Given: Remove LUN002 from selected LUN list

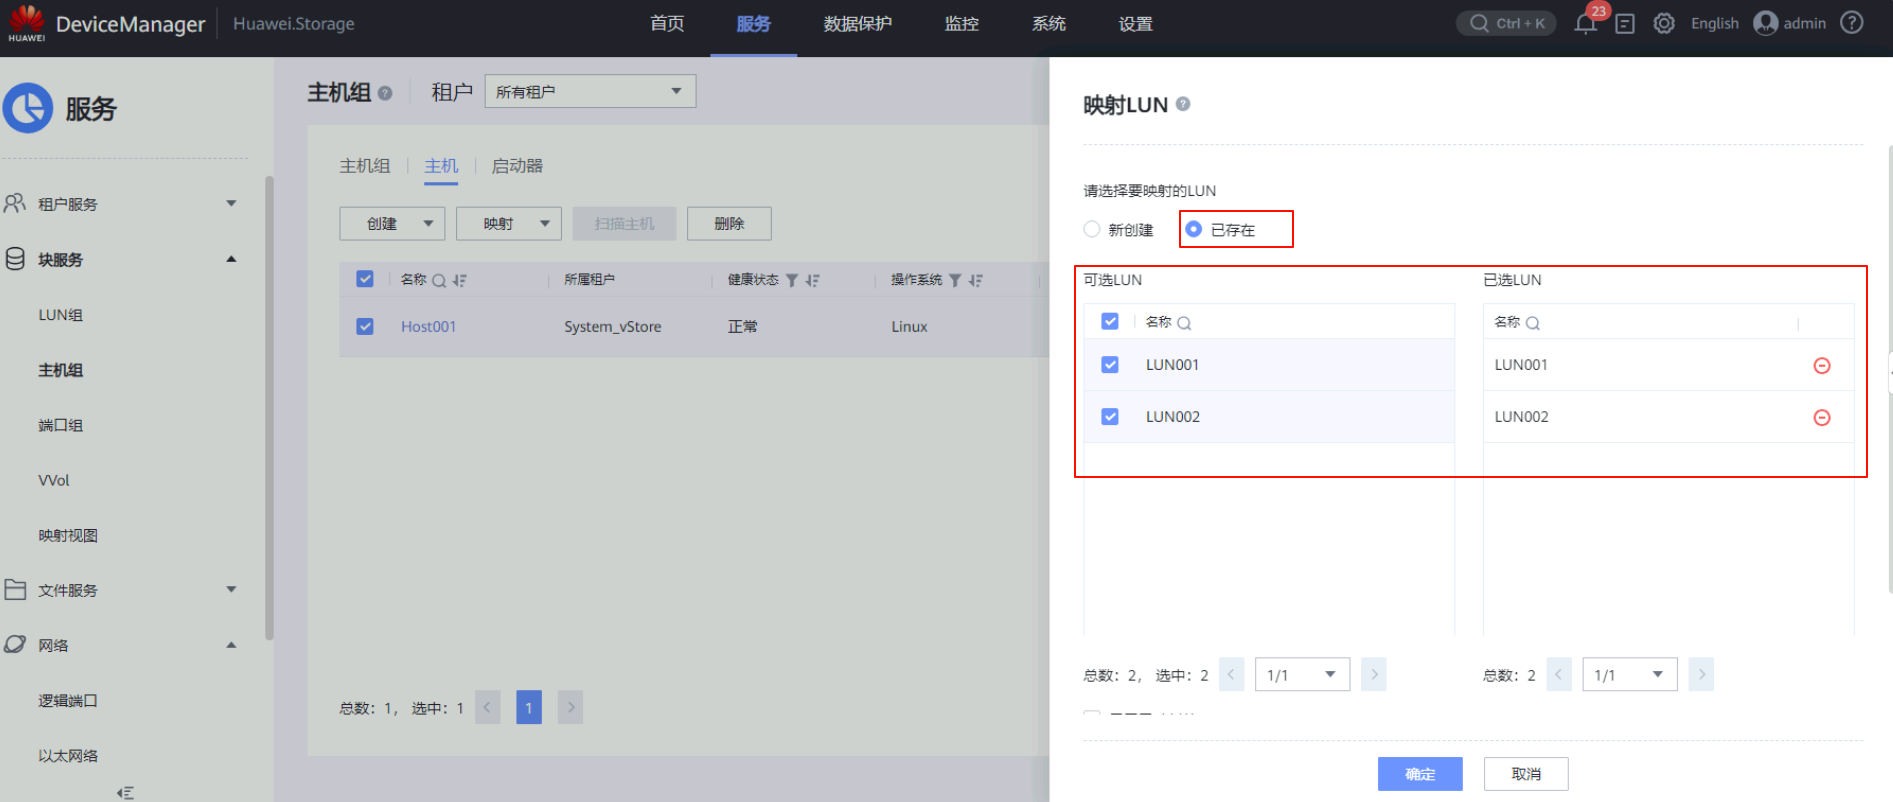Looking at the screenshot, I should point(1821,418).
